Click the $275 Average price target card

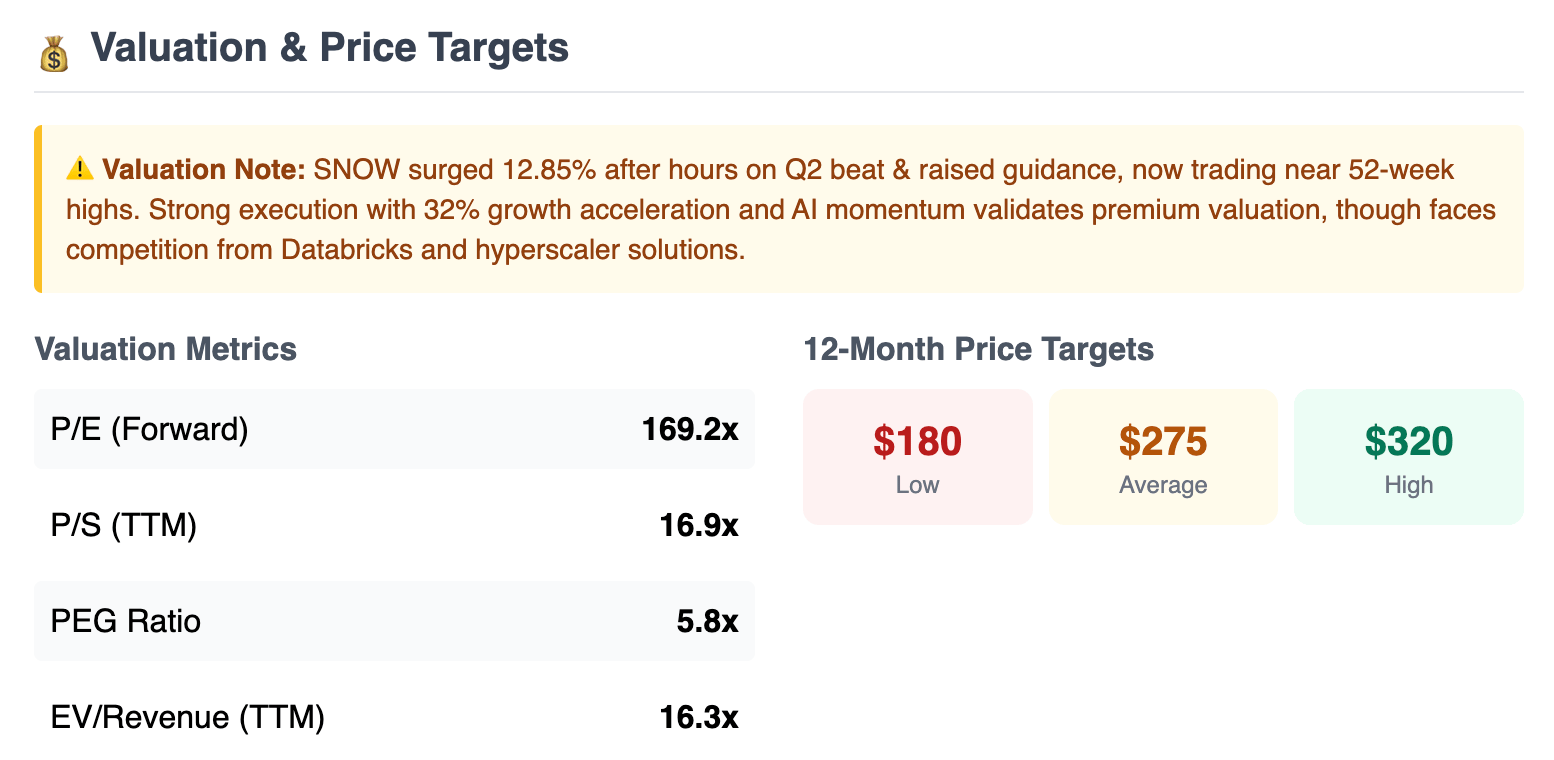1163,457
